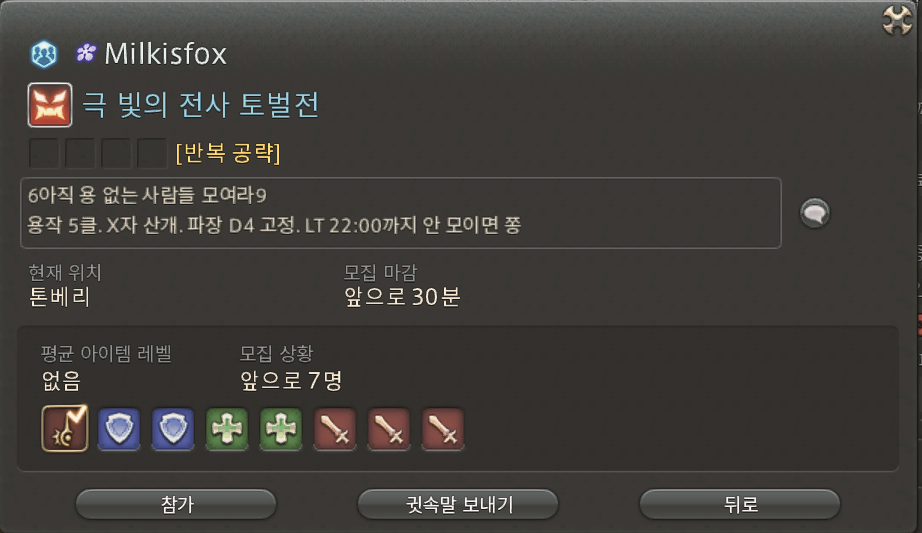Select the leftmost green healer cross slot
The width and height of the screenshot is (922, 533).
227,429
